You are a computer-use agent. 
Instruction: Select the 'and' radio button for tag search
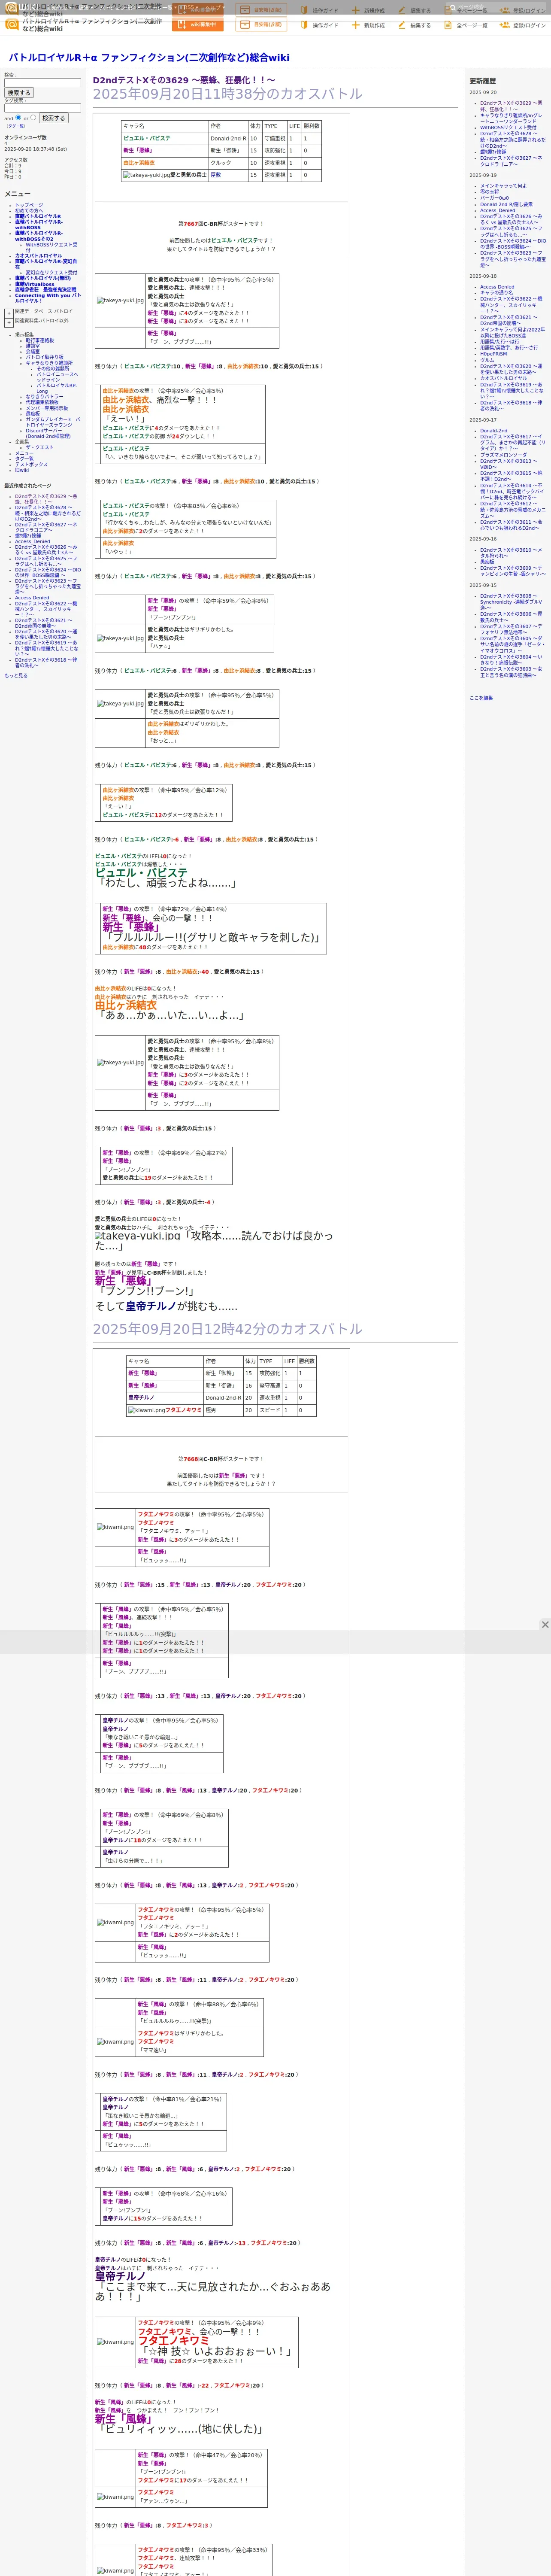pos(18,117)
